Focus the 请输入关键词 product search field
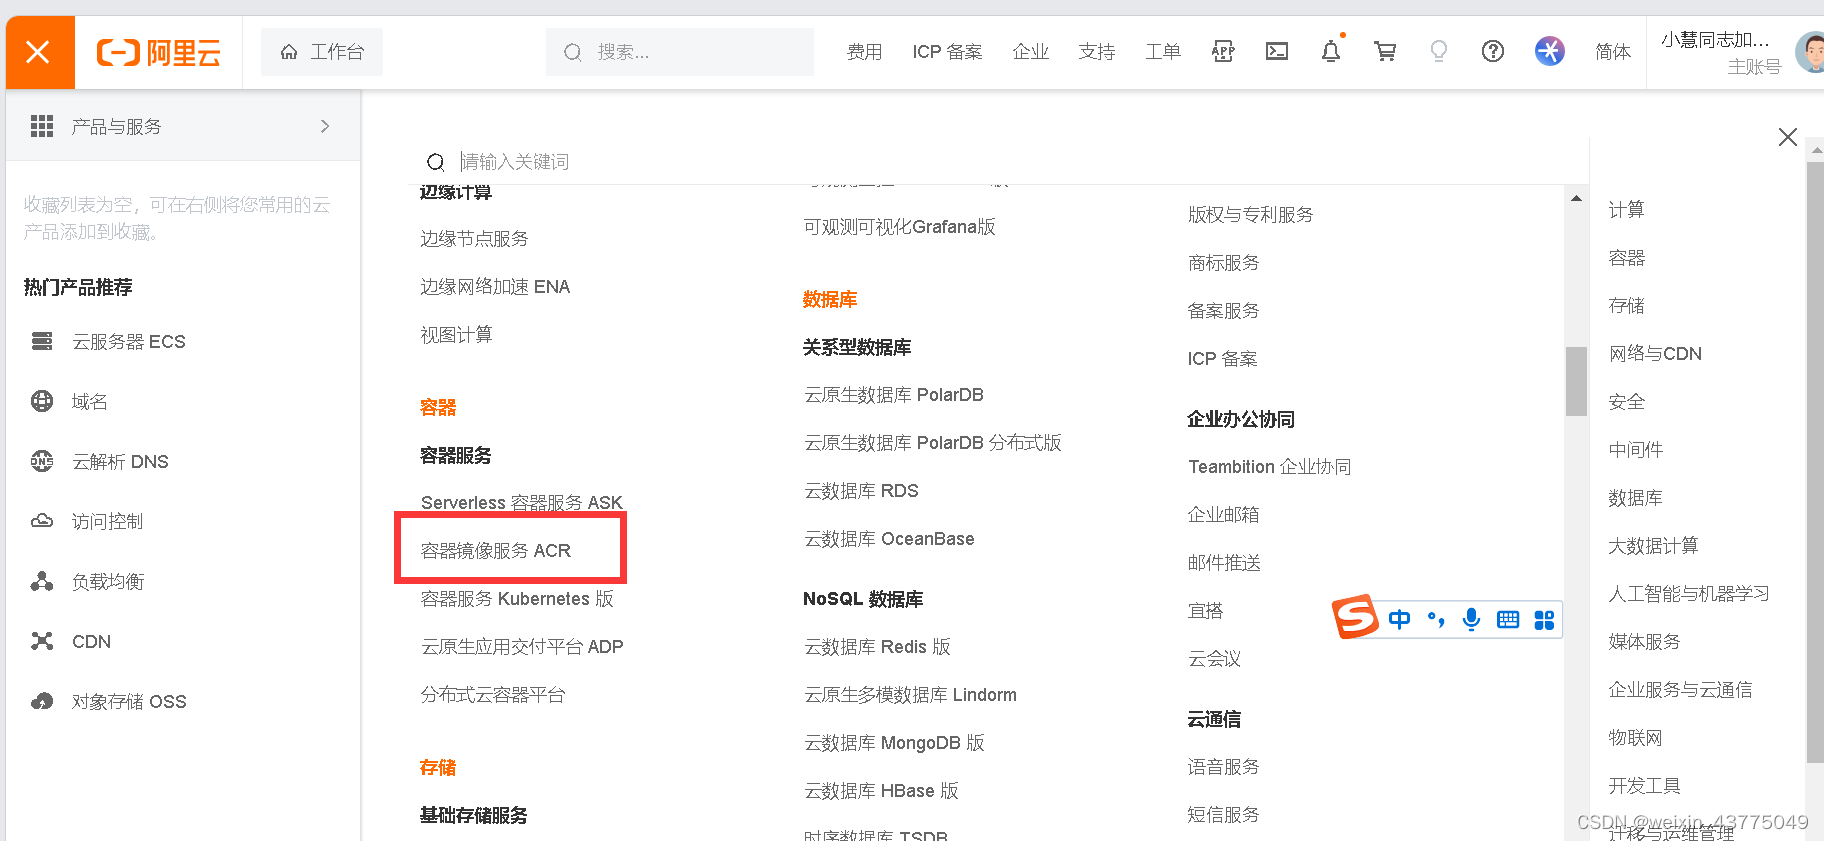The width and height of the screenshot is (1824, 841). [1010, 162]
